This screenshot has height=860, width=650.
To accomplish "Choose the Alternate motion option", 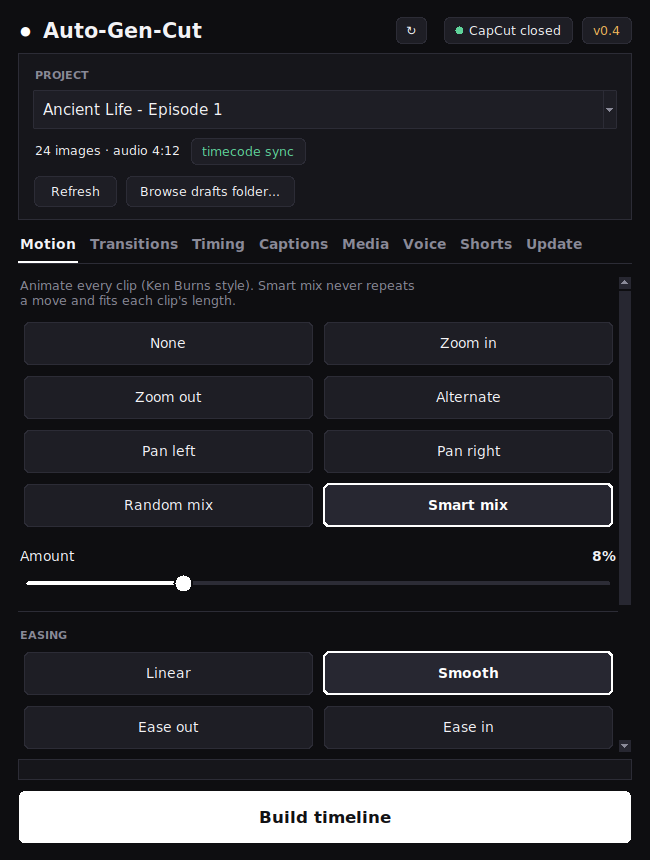I will pyautogui.click(x=468, y=397).
